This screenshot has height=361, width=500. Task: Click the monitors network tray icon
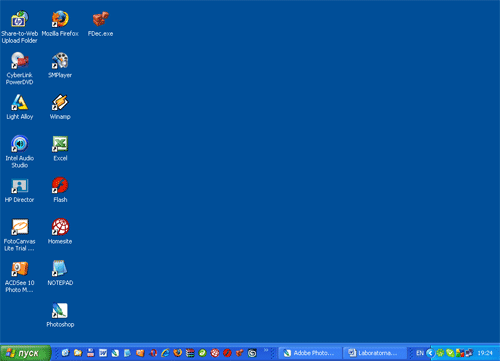coord(470,352)
